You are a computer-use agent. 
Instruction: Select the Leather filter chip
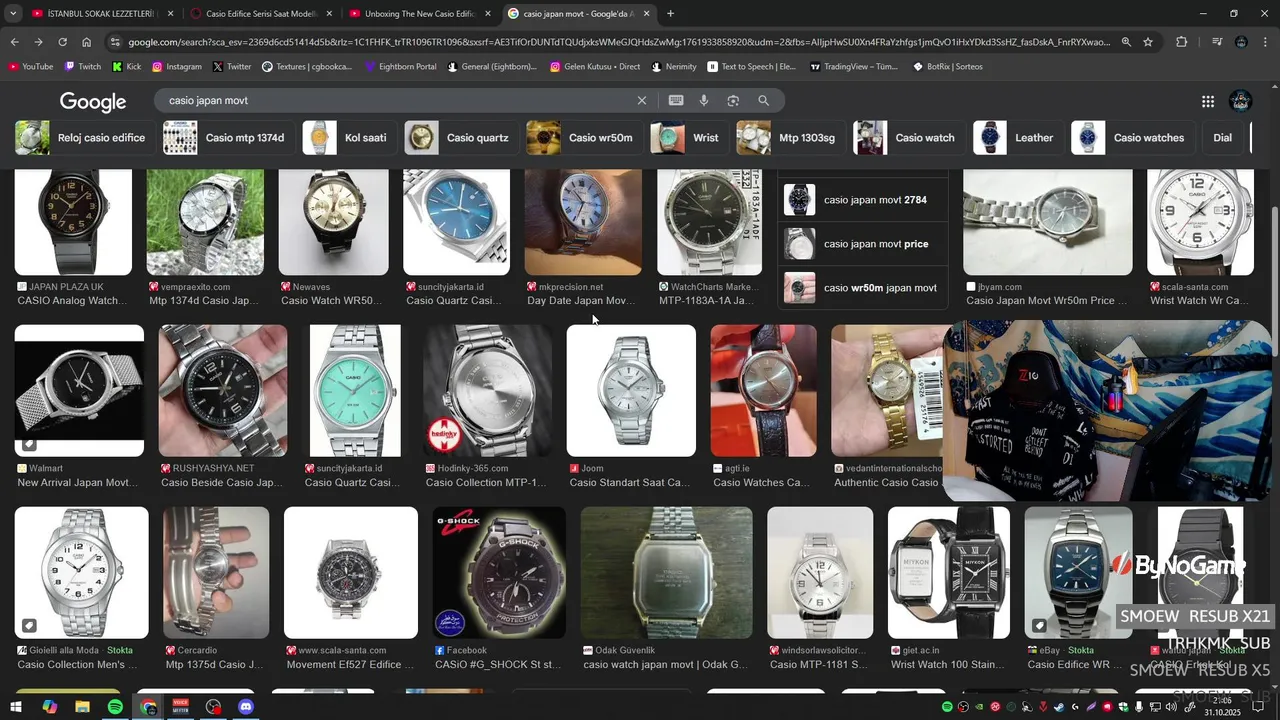(1017, 138)
